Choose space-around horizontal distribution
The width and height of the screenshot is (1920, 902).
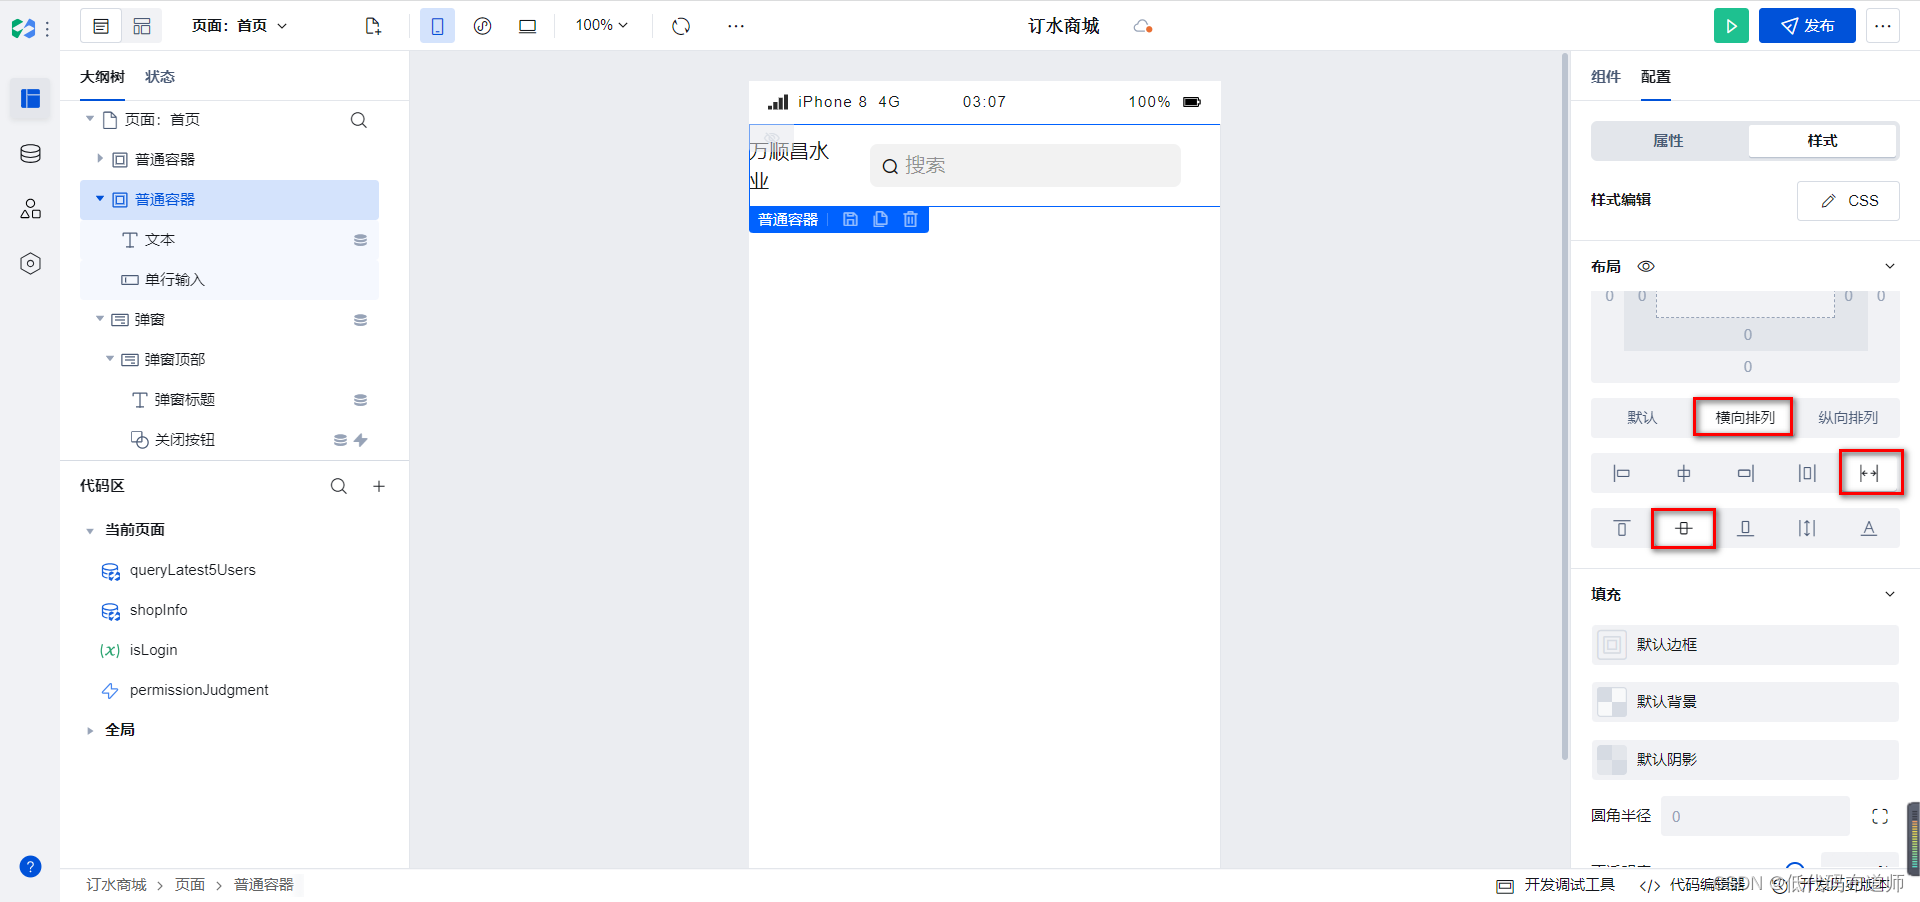(x=1807, y=473)
